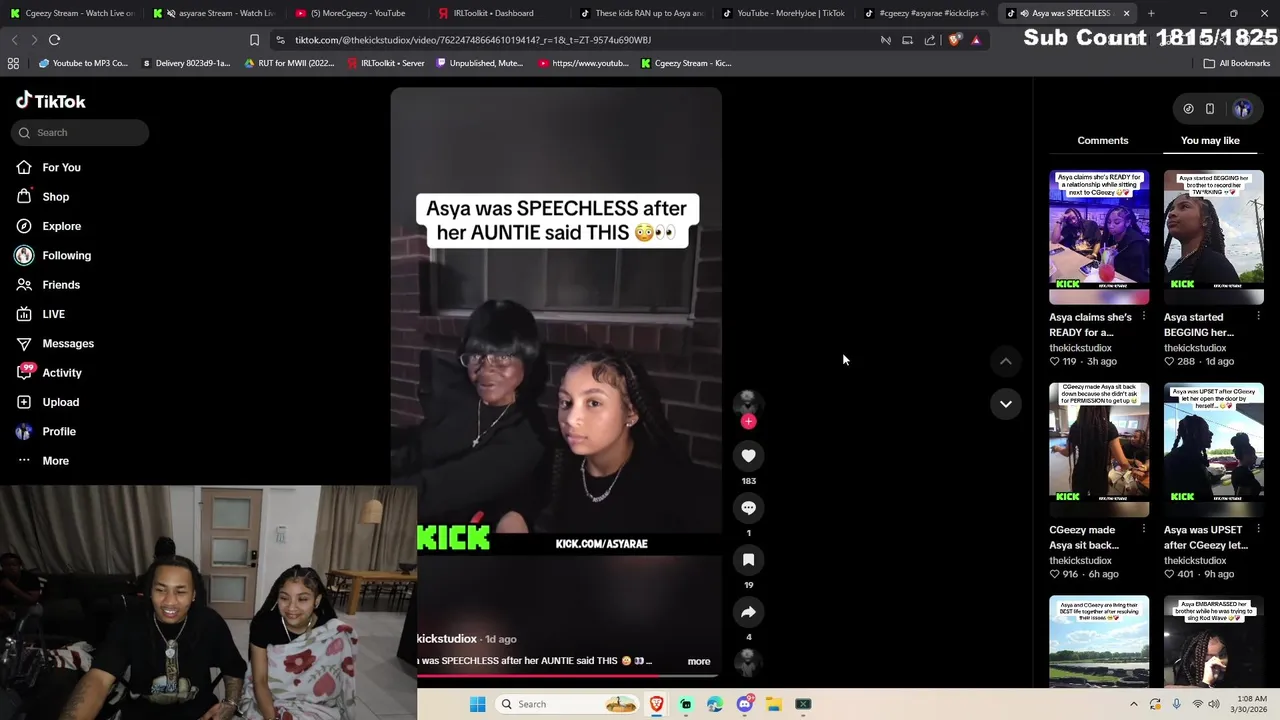Image resolution: width=1280 pixels, height=720 pixels.
Task: Click the phone app icon near avatar
Action: tap(1209, 109)
